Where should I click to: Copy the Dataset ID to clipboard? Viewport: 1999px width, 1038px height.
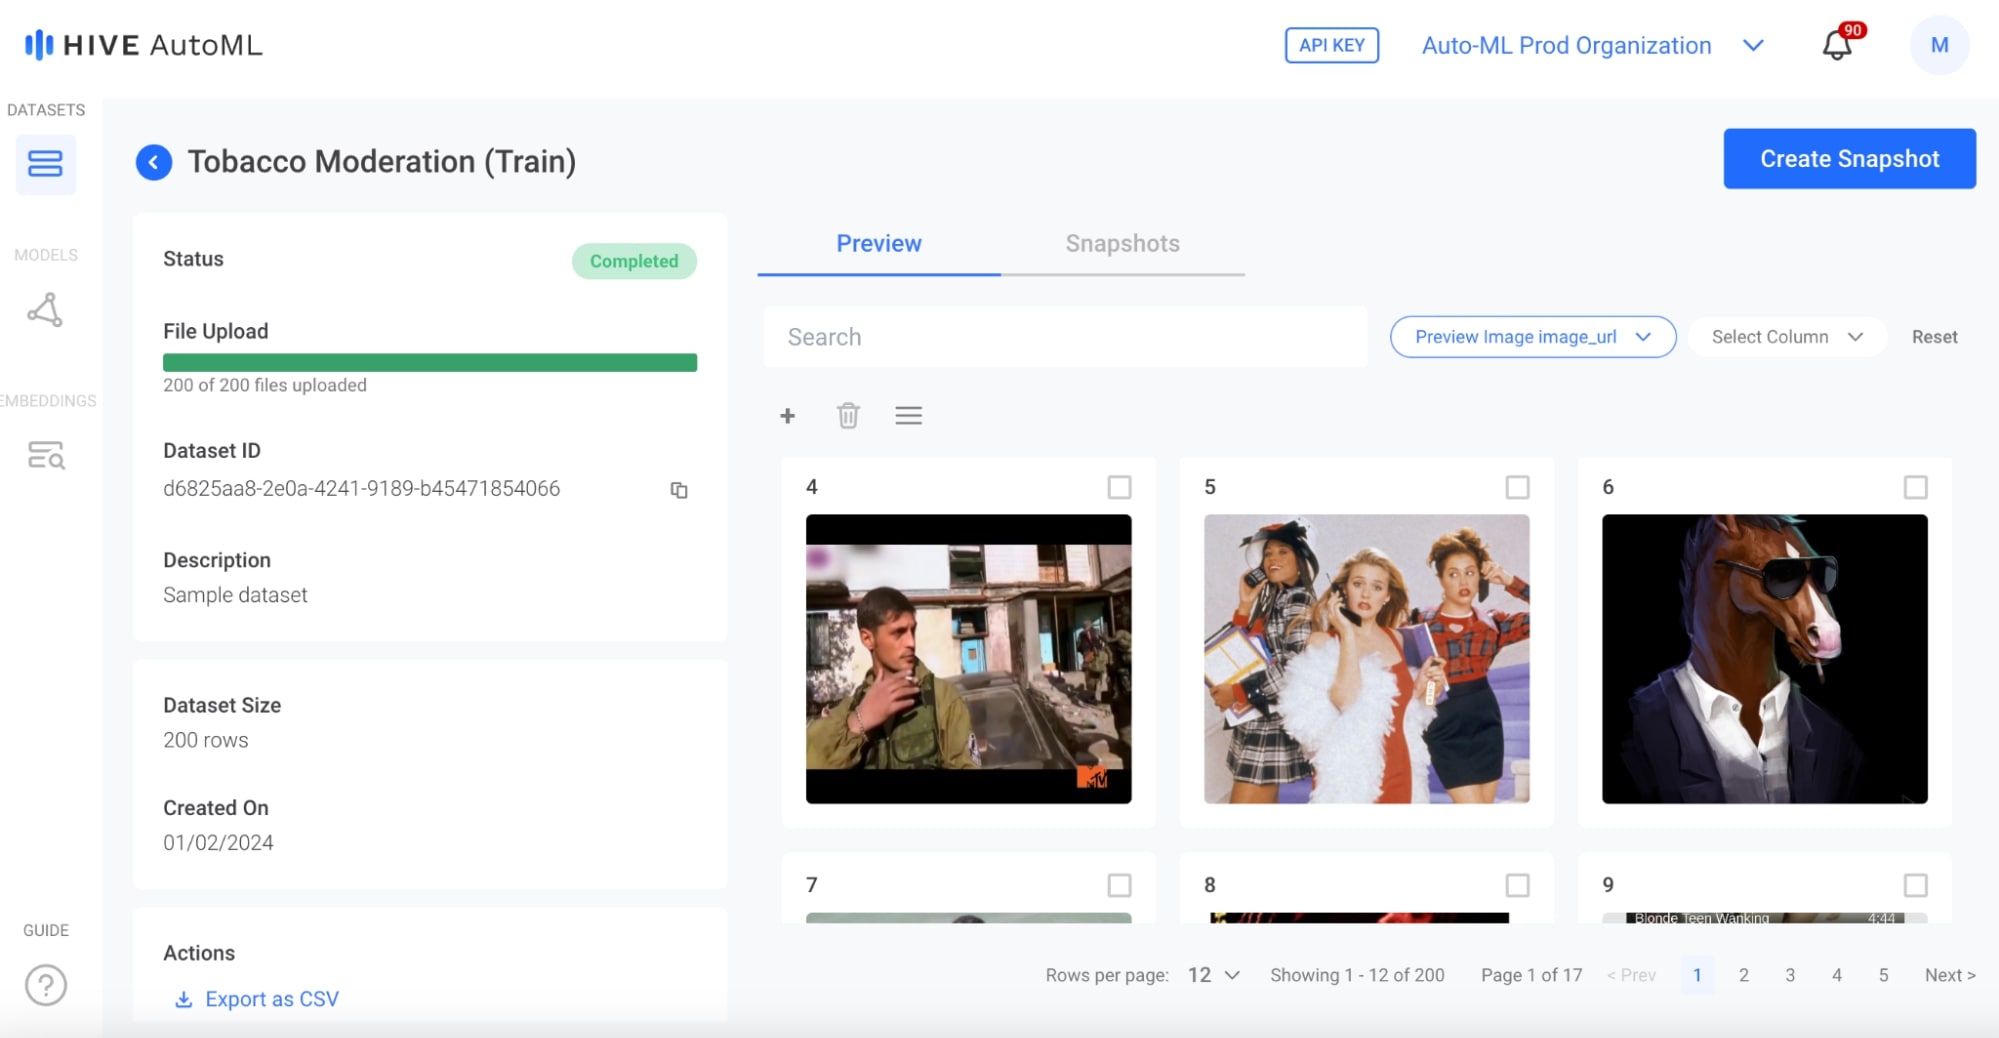coord(679,490)
